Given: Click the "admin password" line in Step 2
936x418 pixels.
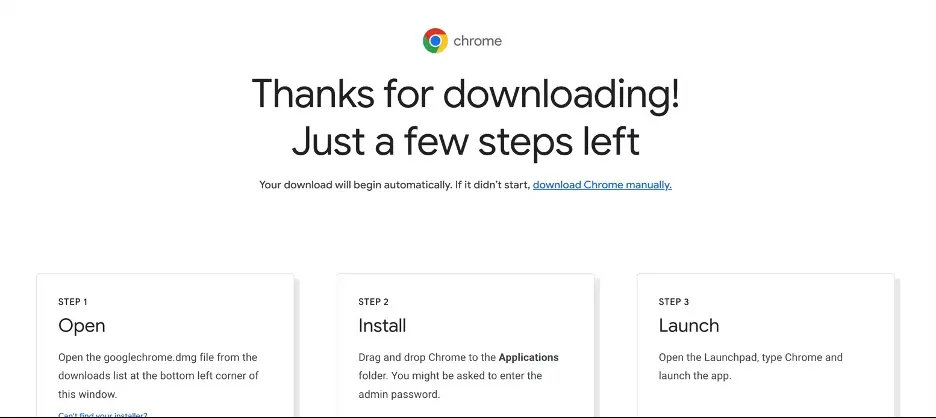Looking at the screenshot, I should 399,394.
